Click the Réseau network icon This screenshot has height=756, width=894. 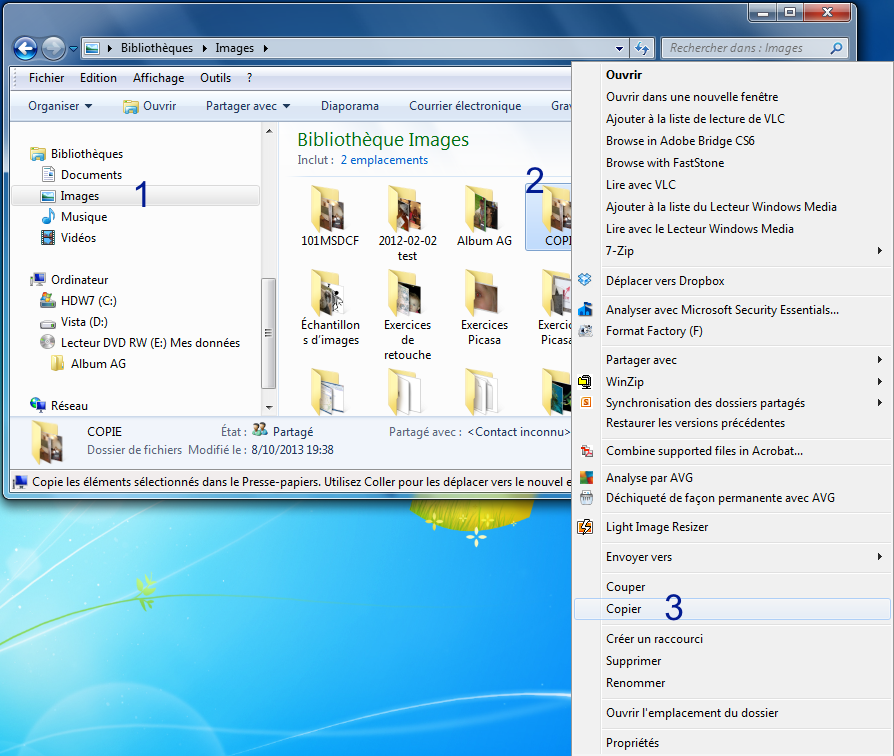coord(38,405)
